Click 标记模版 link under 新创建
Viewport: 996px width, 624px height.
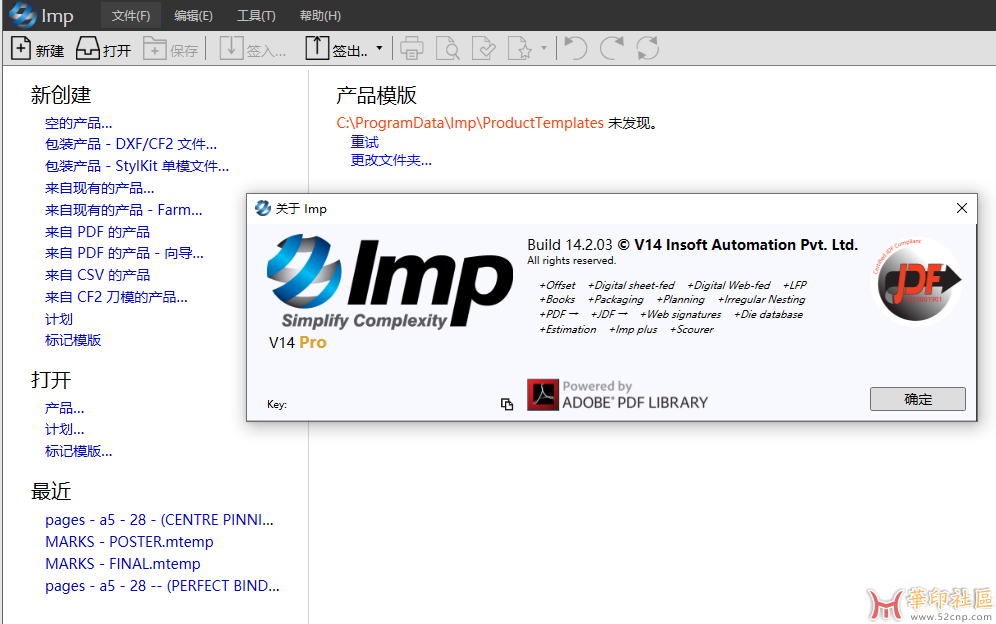[72, 340]
